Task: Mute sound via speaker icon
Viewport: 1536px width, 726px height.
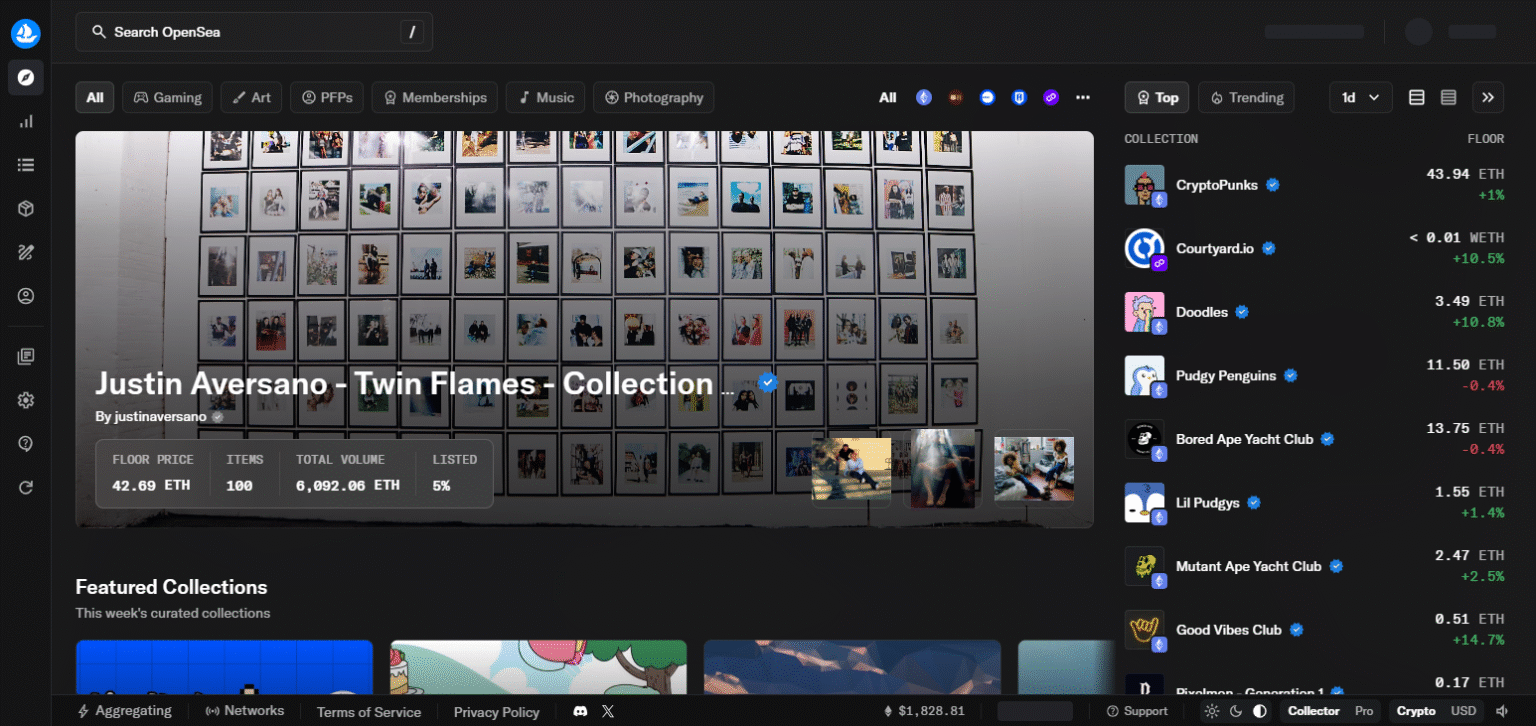Action: (x=1502, y=711)
